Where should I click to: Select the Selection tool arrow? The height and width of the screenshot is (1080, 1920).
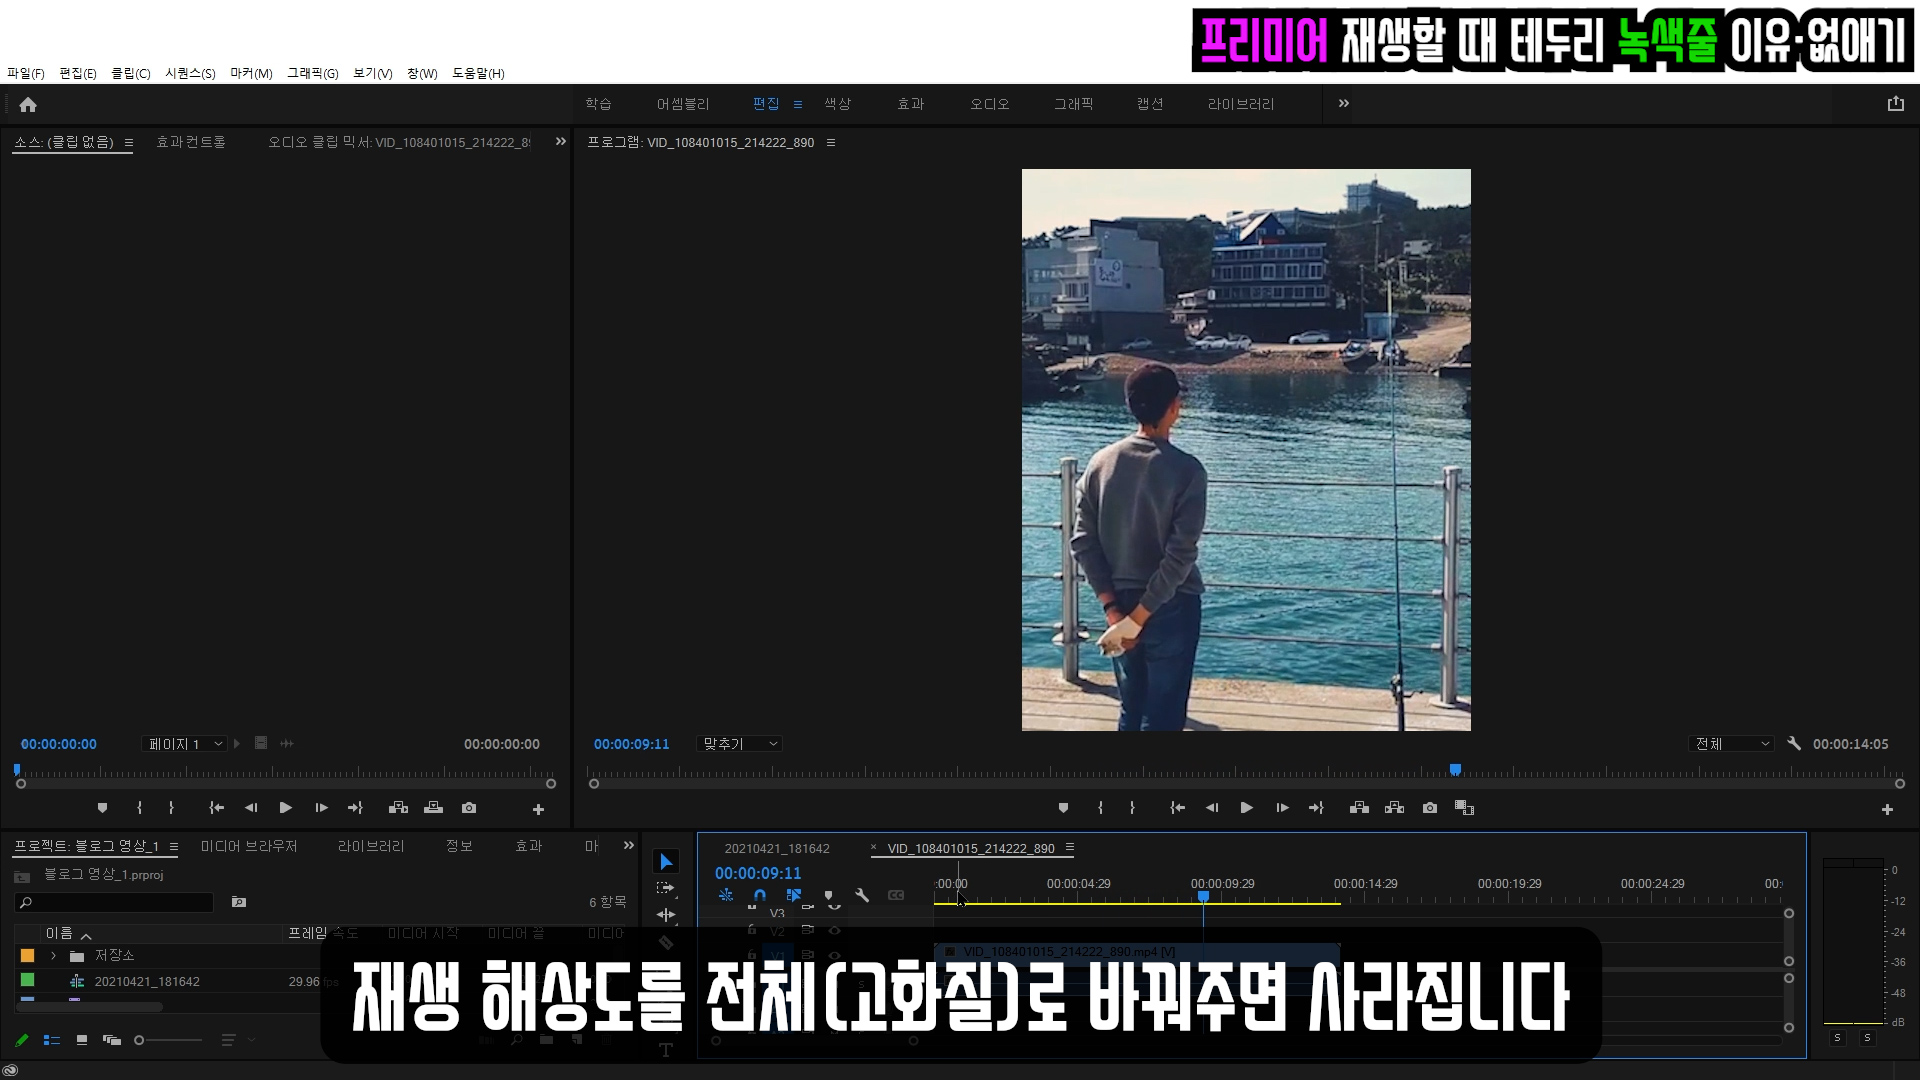click(666, 862)
